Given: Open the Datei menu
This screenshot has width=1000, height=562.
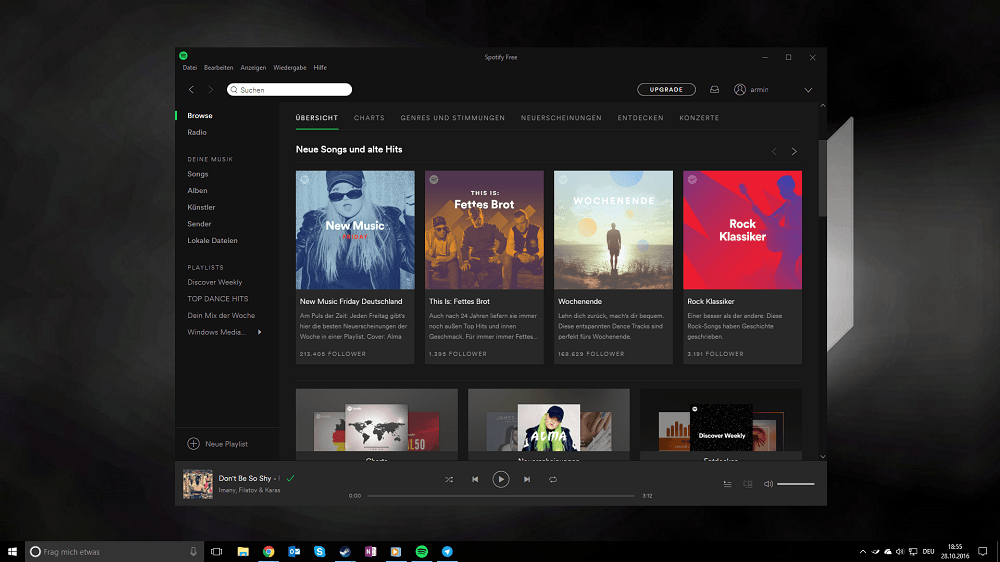Looking at the screenshot, I should pyautogui.click(x=189, y=68).
